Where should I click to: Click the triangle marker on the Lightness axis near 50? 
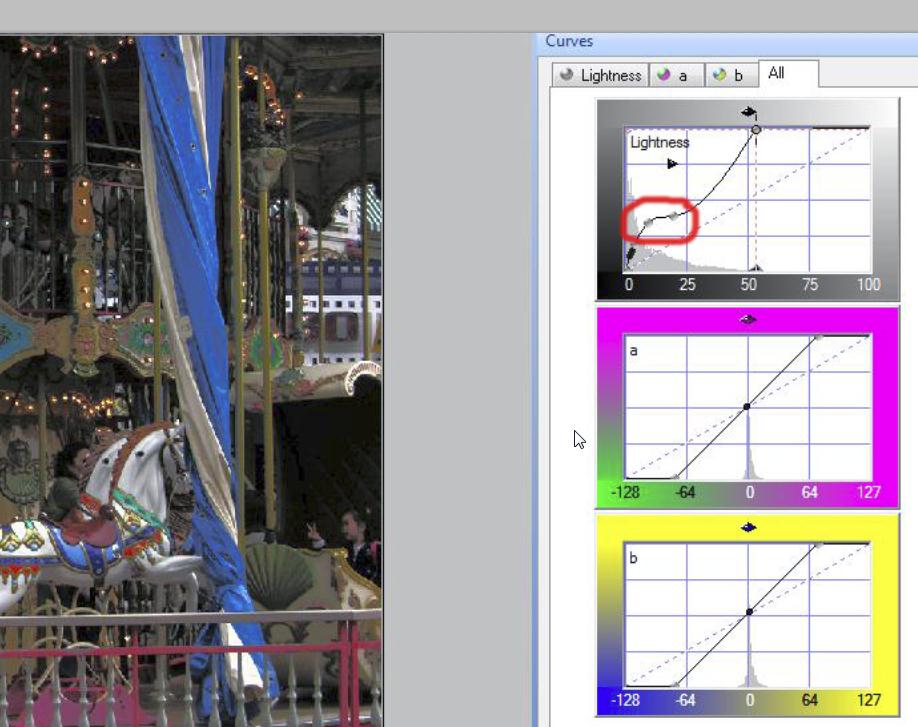tap(756, 268)
